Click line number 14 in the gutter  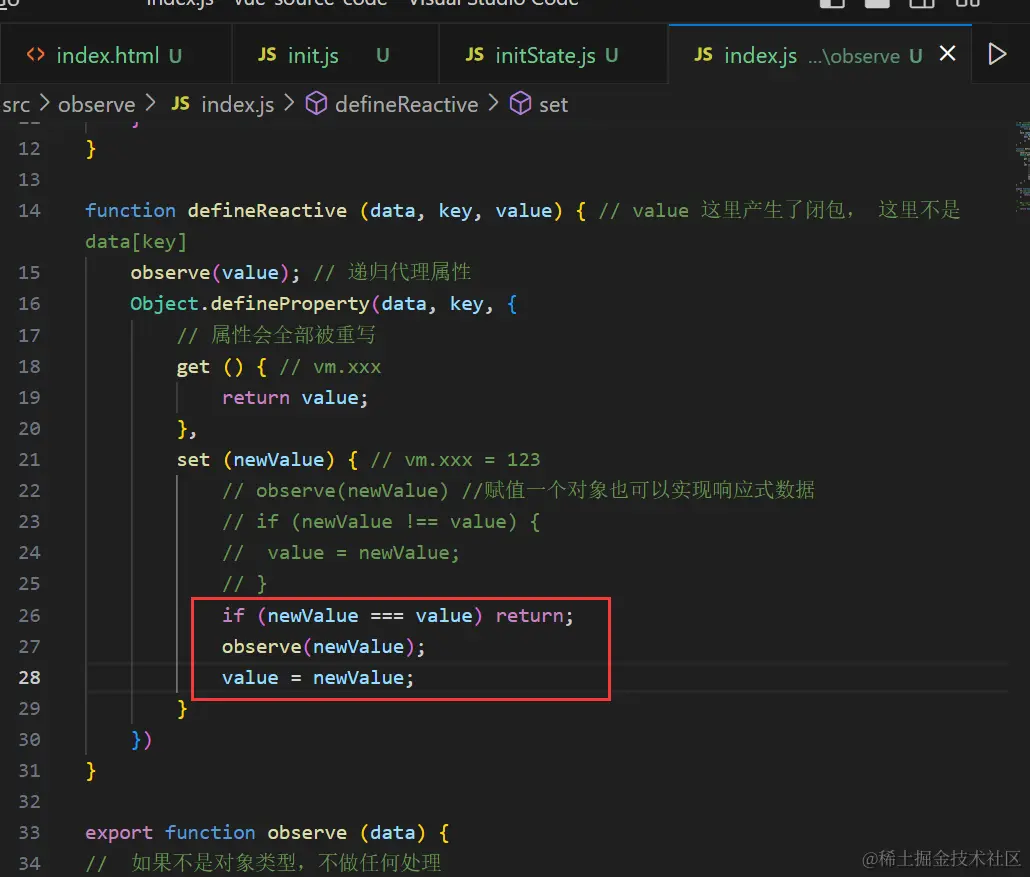pyautogui.click(x=29, y=211)
